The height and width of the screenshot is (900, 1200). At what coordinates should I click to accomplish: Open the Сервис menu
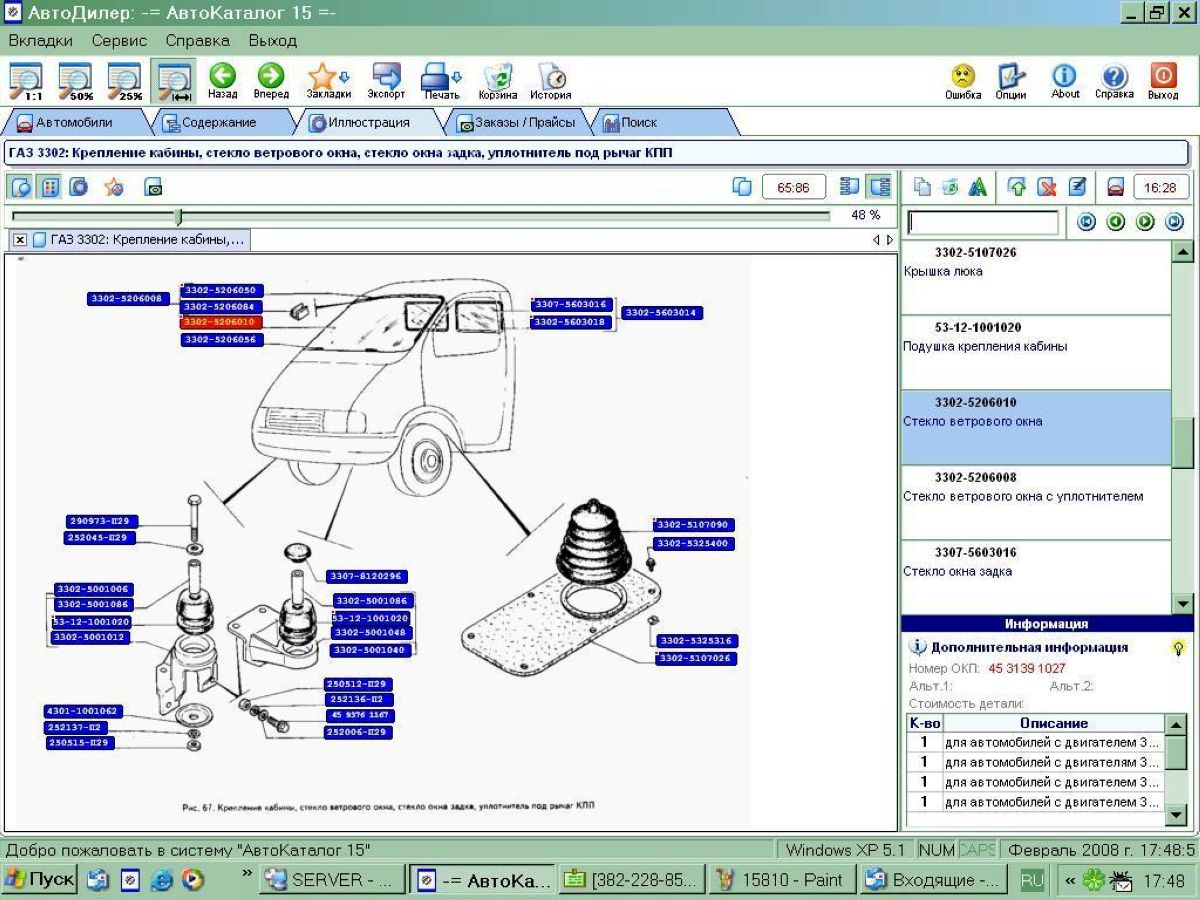(x=119, y=41)
